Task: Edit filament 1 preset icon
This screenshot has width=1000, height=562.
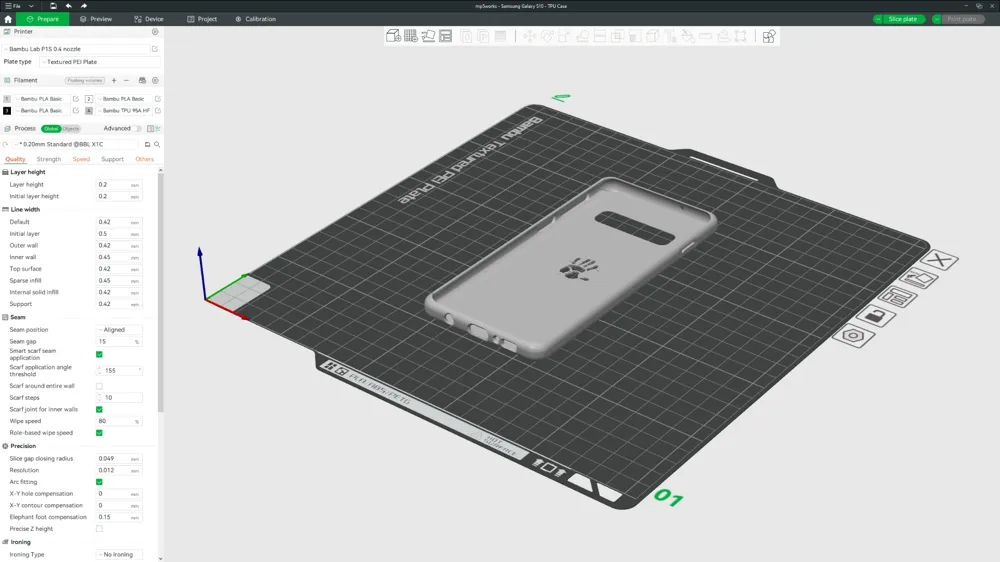Action: tap(76, 99)
